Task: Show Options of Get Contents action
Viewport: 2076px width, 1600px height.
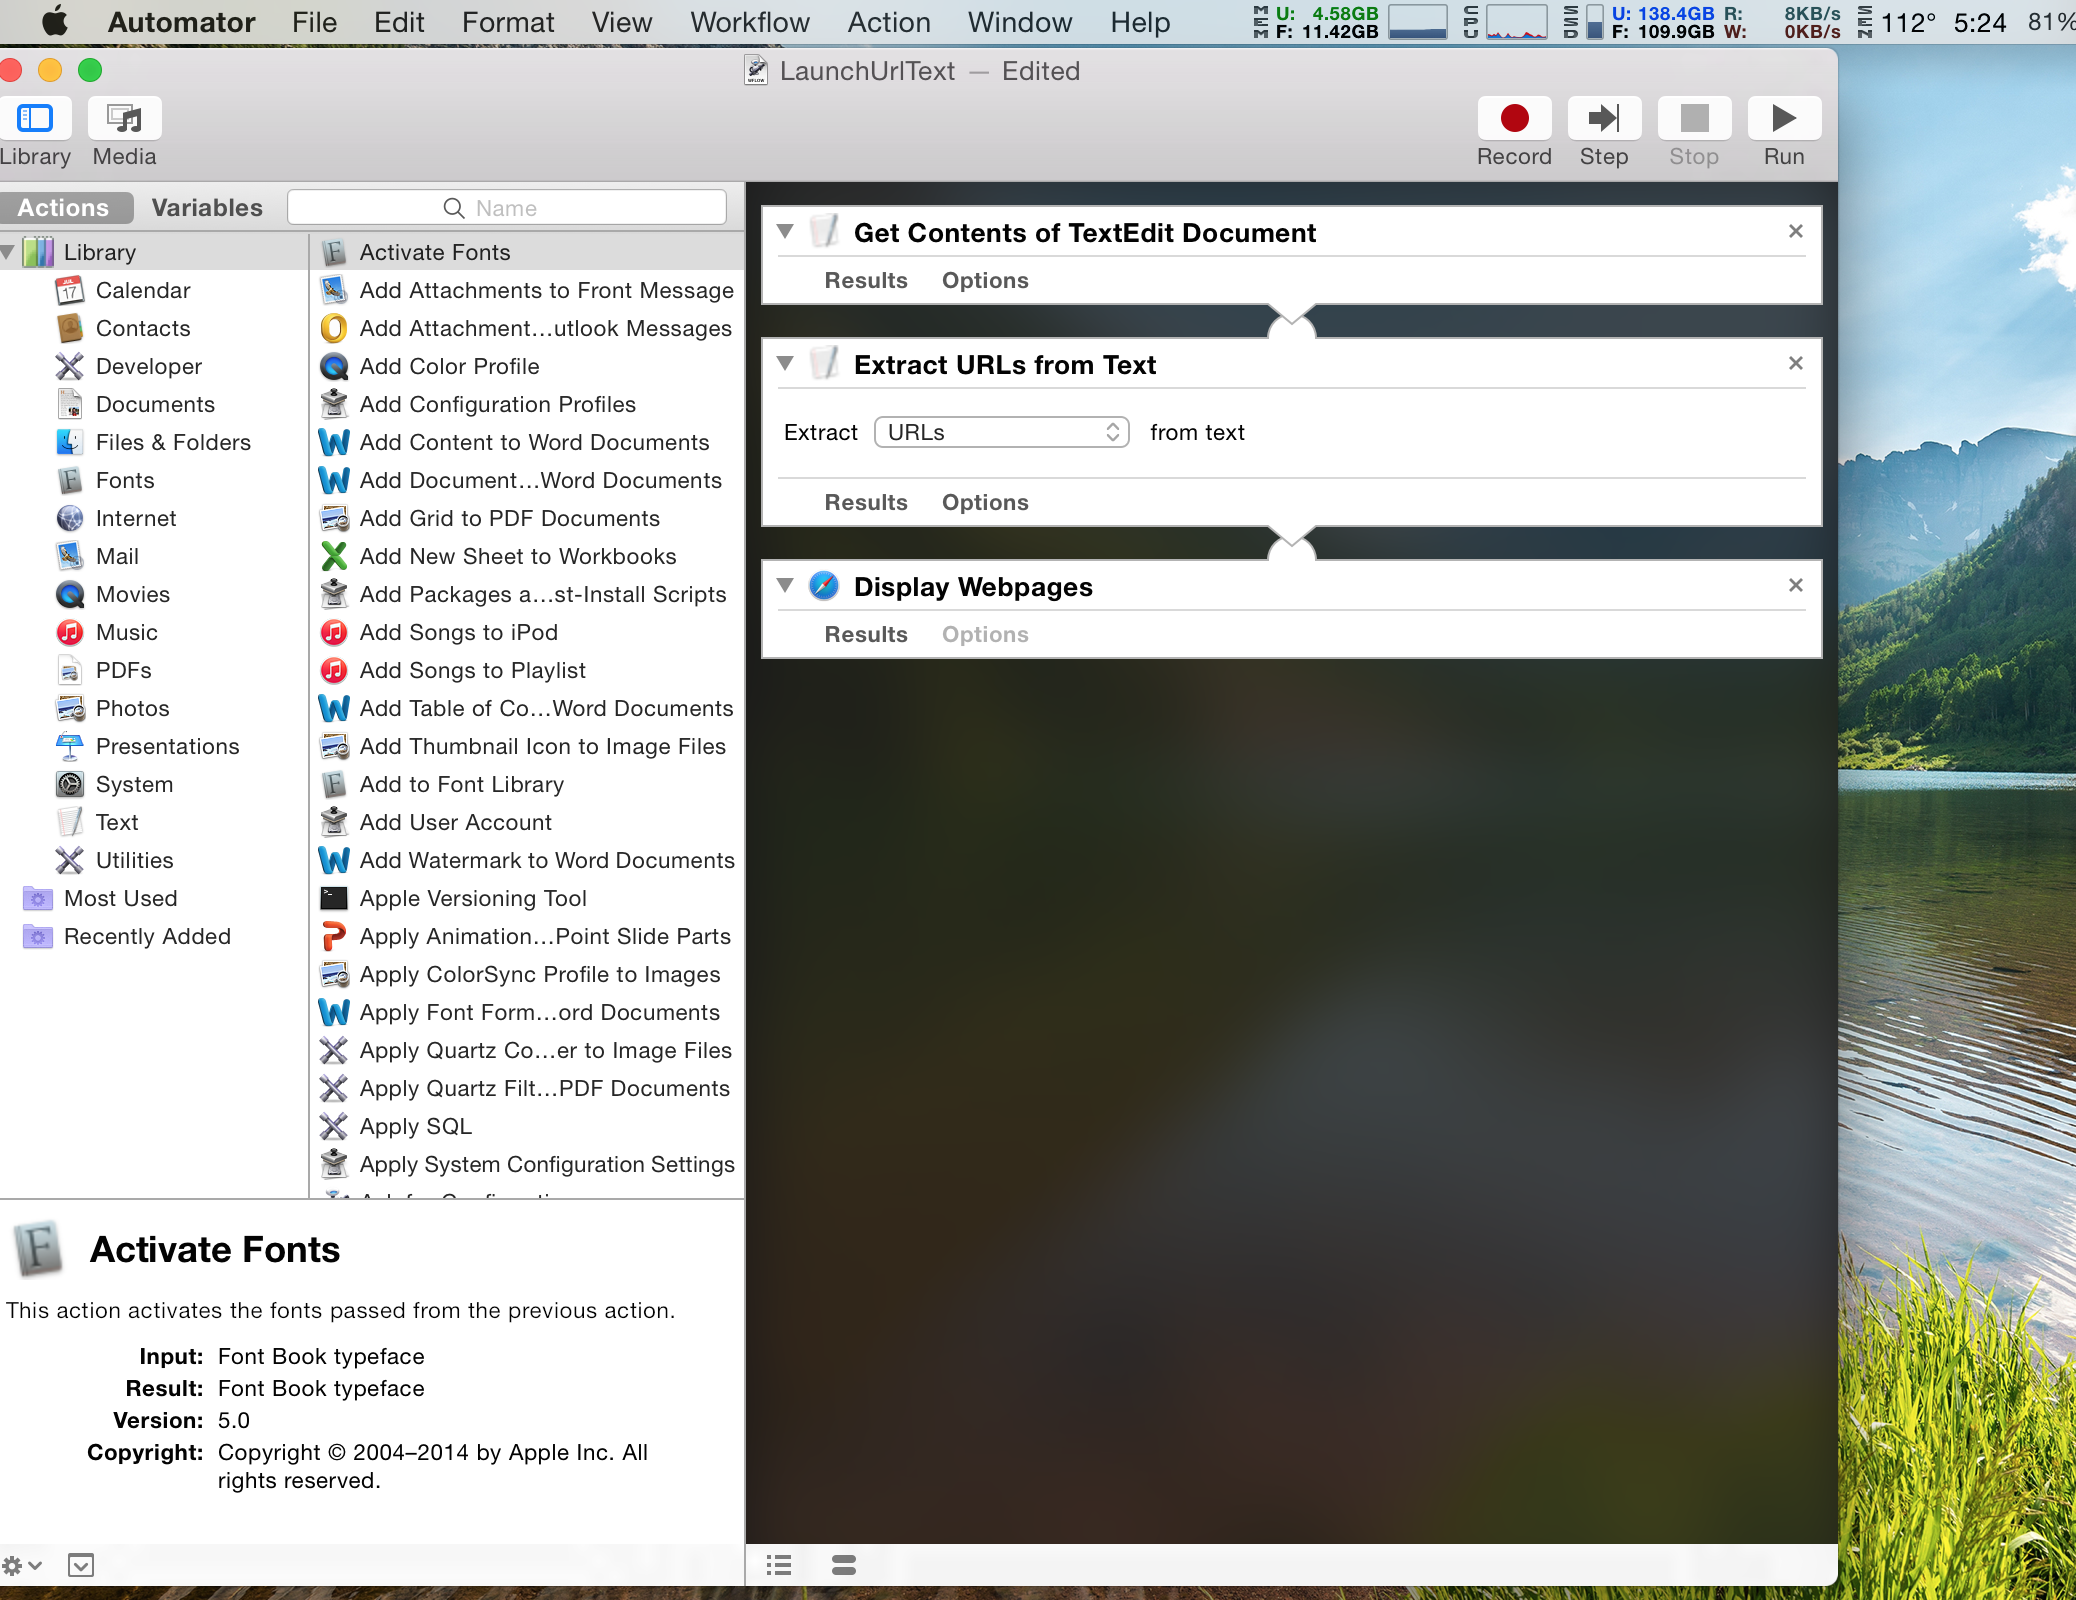Action: tap(985, 280)
